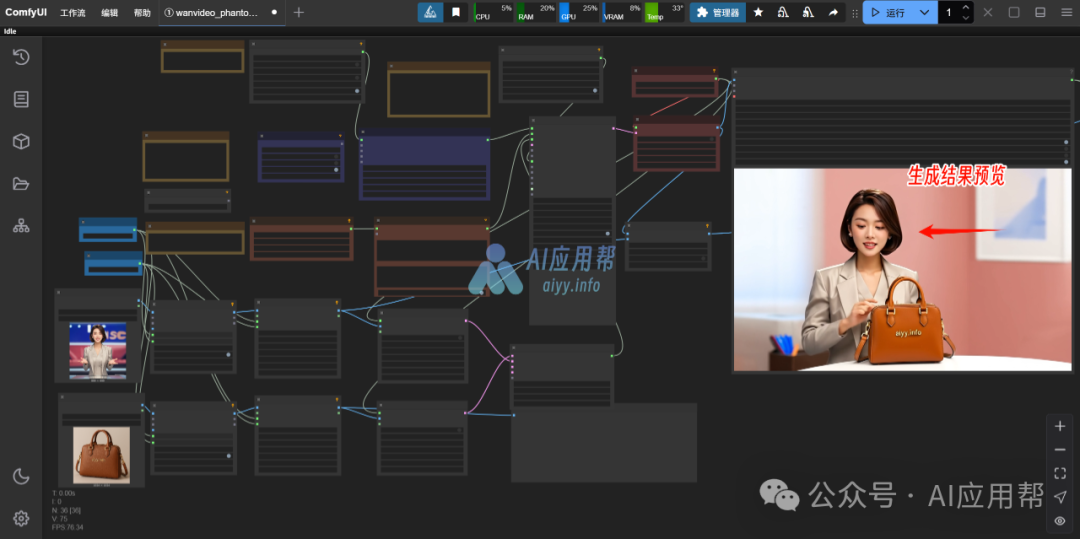
Task: Switch to the wanvideo_phanto... workflow tab
Action: pyautogui.click(x=216, y=13)
